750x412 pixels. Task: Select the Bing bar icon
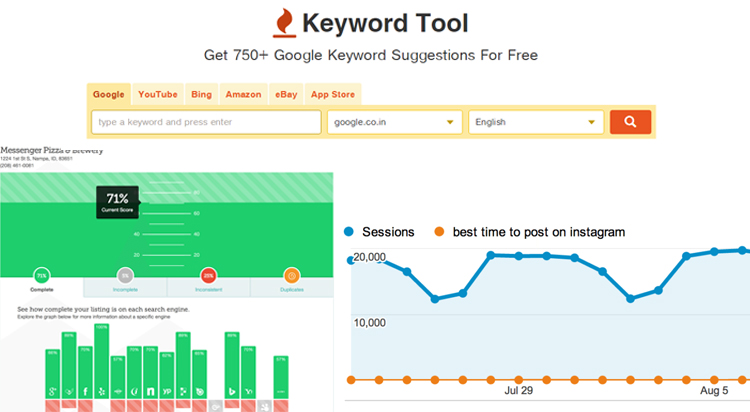click(232, 392)
